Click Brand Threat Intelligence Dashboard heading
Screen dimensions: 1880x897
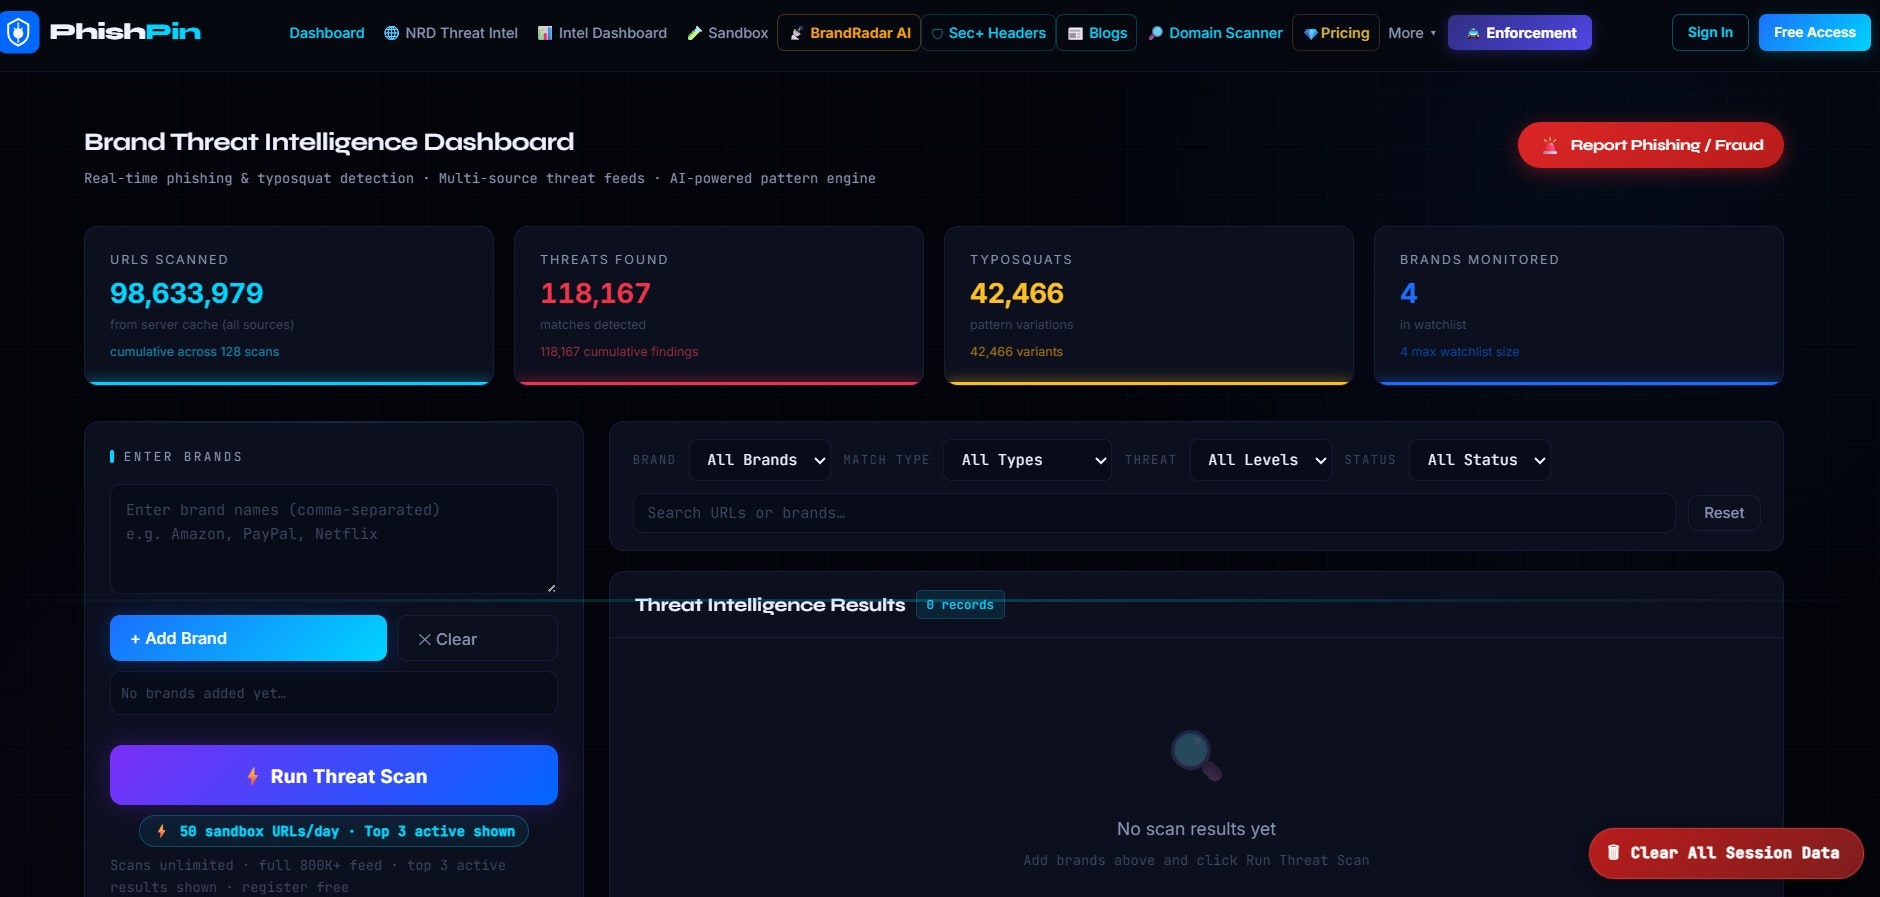click(x=329, y=142)
